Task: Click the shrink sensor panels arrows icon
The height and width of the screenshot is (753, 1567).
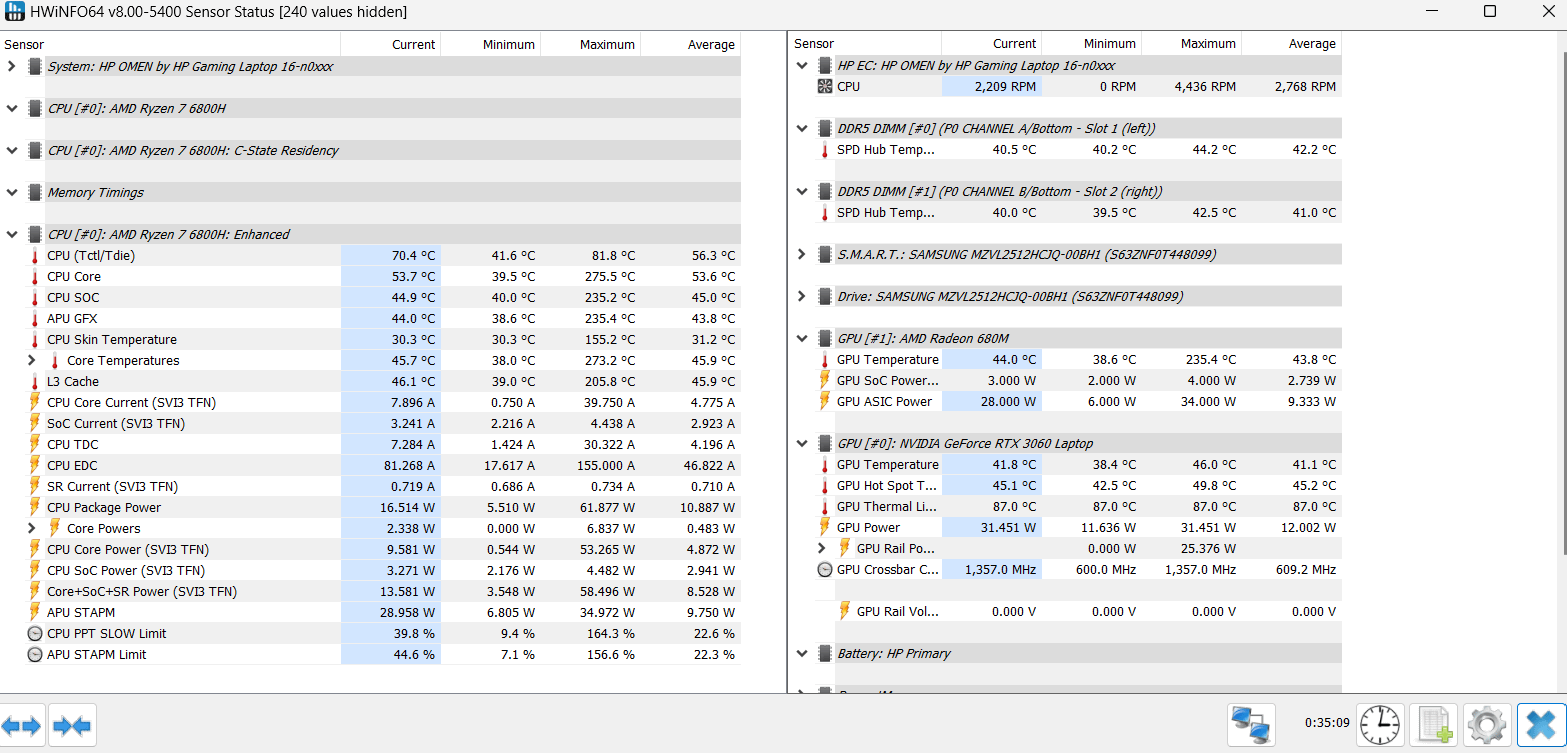Action: point(72,726)
